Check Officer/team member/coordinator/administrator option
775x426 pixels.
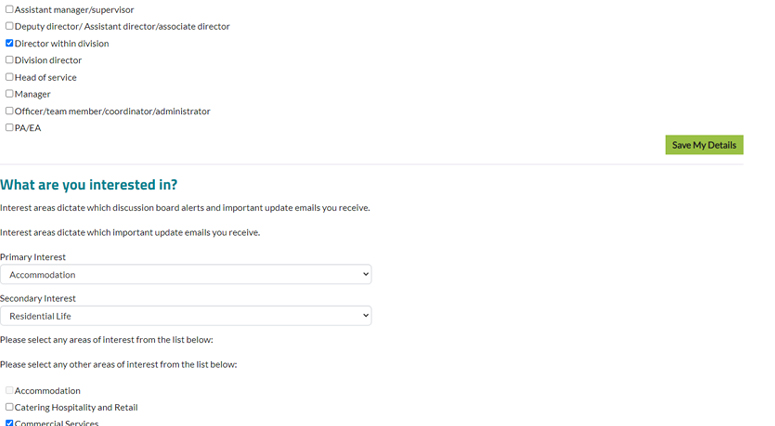click(9, 111)
